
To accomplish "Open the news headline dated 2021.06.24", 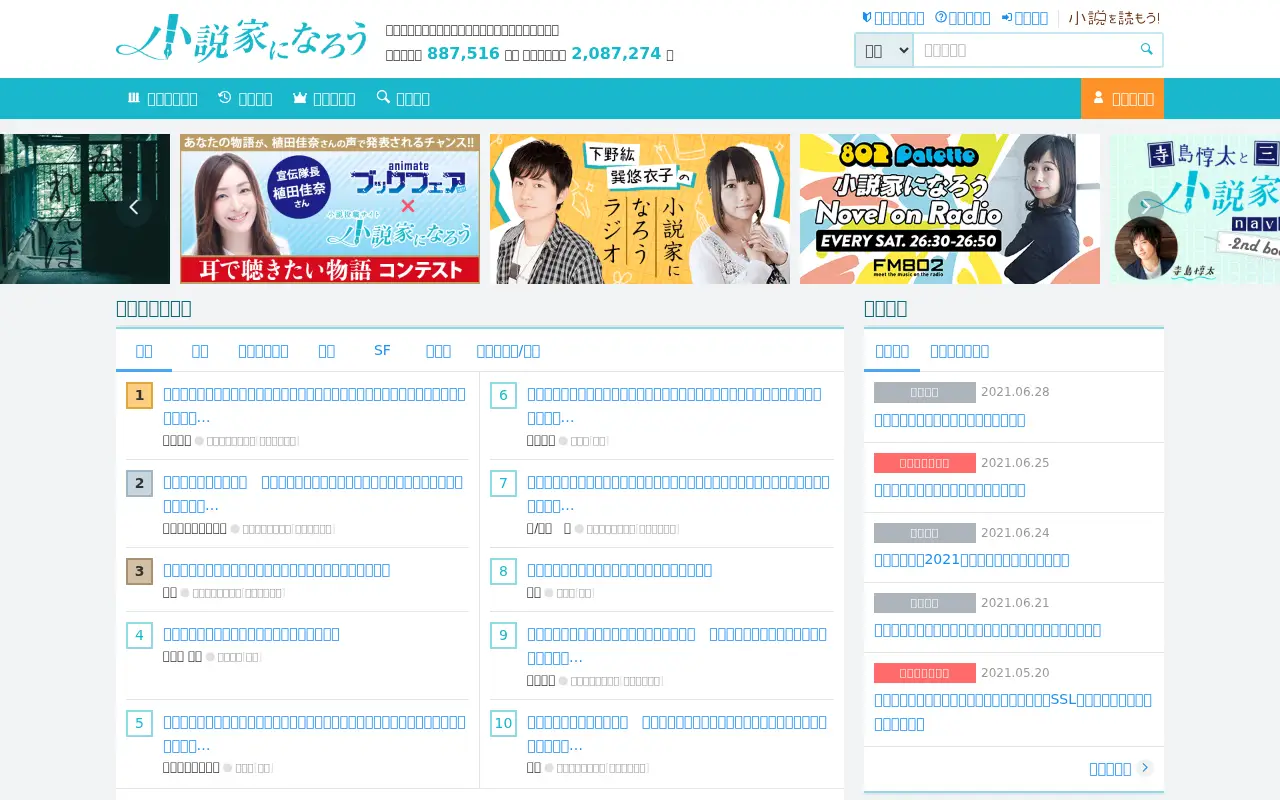I will click(971, 559).
